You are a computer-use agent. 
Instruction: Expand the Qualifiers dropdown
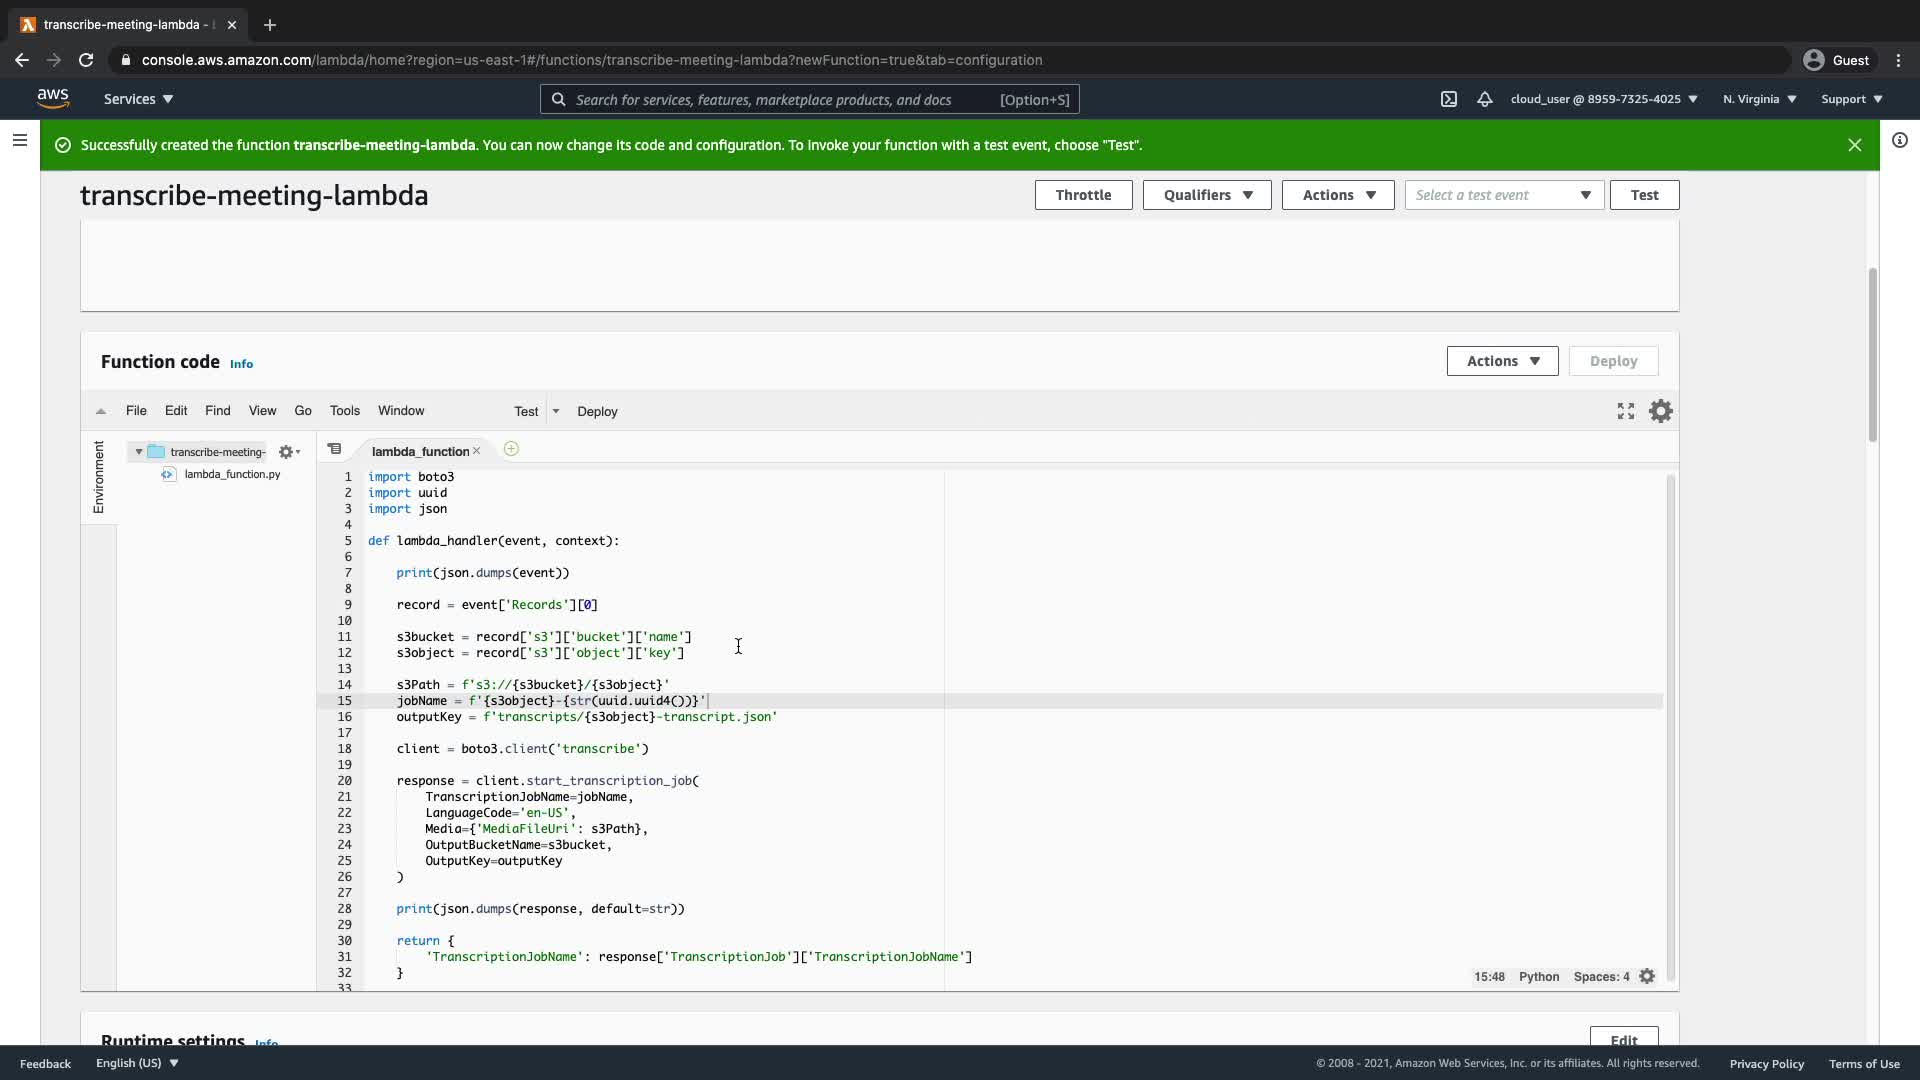click(x=1206, y=195)
